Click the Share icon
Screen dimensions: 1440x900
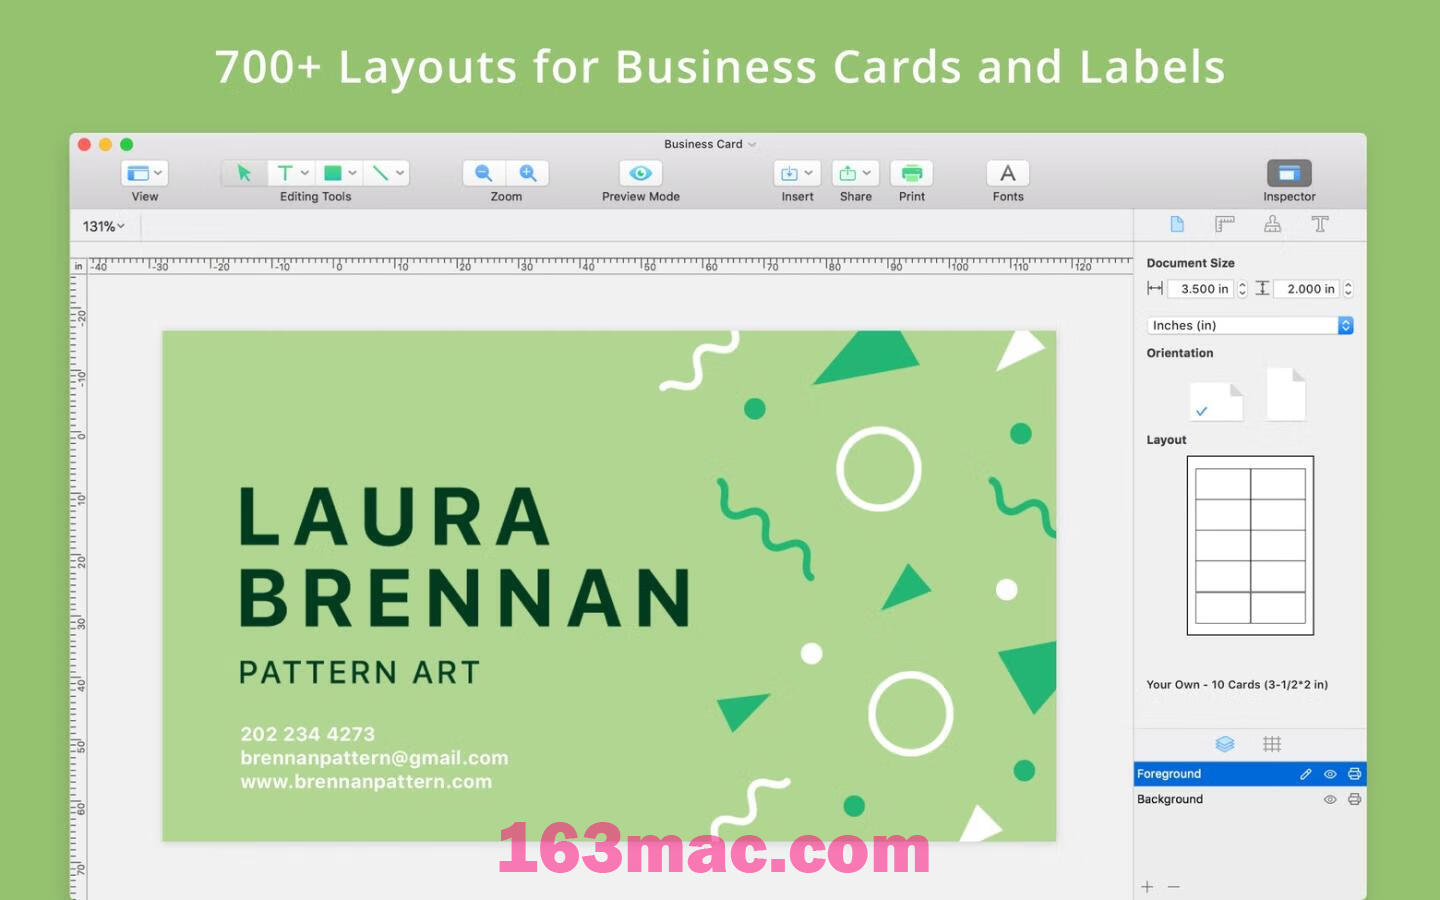[x=847, y=173]
